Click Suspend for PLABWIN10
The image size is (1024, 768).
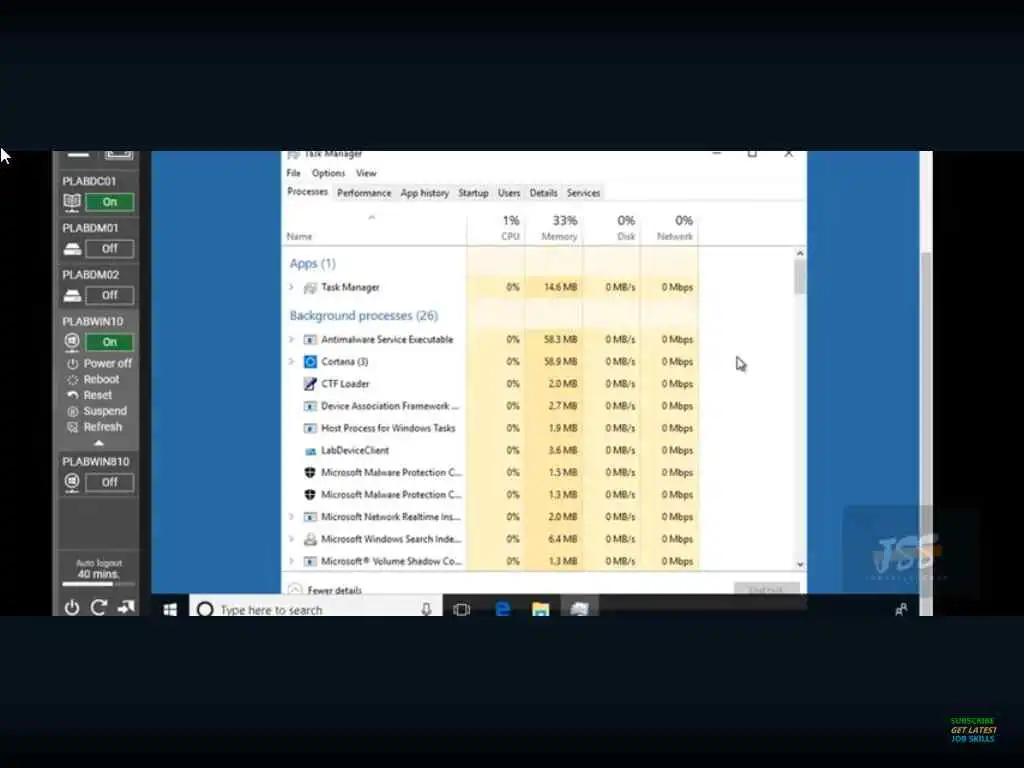pyautogui.click(x=97, y=411)
